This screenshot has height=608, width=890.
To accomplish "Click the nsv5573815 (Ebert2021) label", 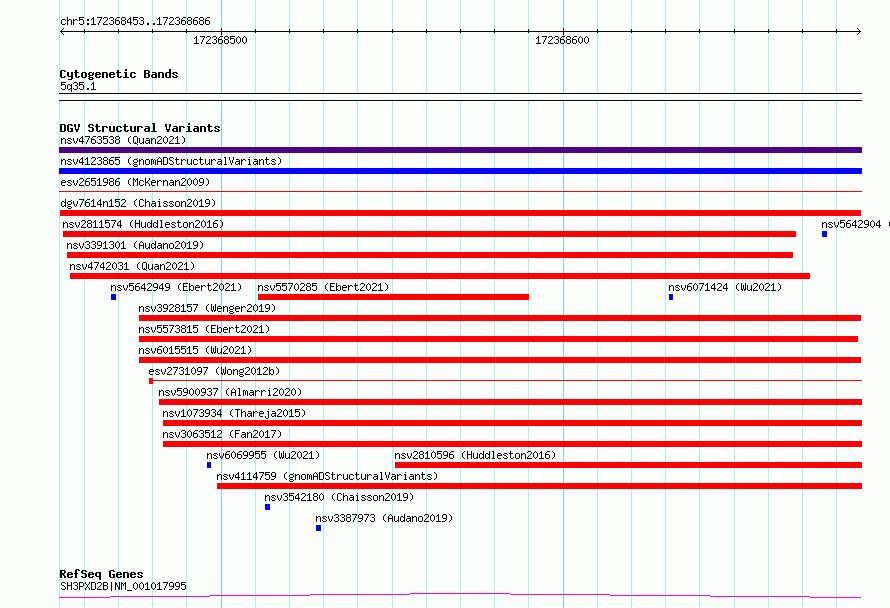I will tap(204, 329).
